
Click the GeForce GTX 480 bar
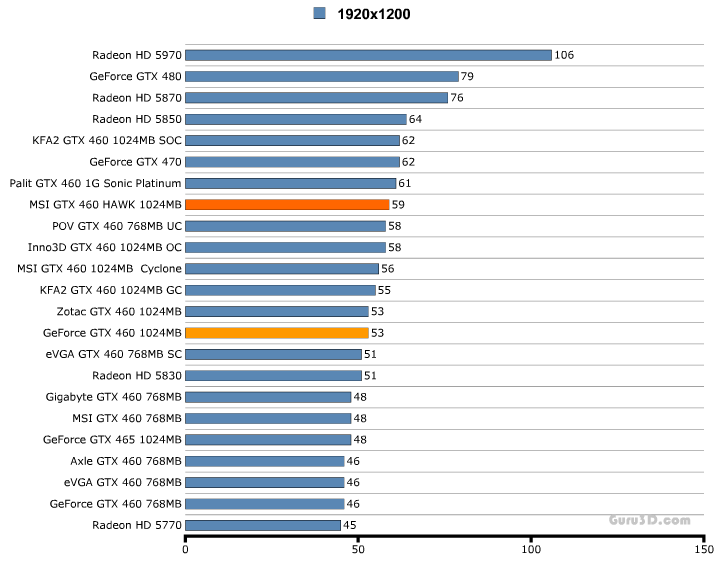pos(321,76)
